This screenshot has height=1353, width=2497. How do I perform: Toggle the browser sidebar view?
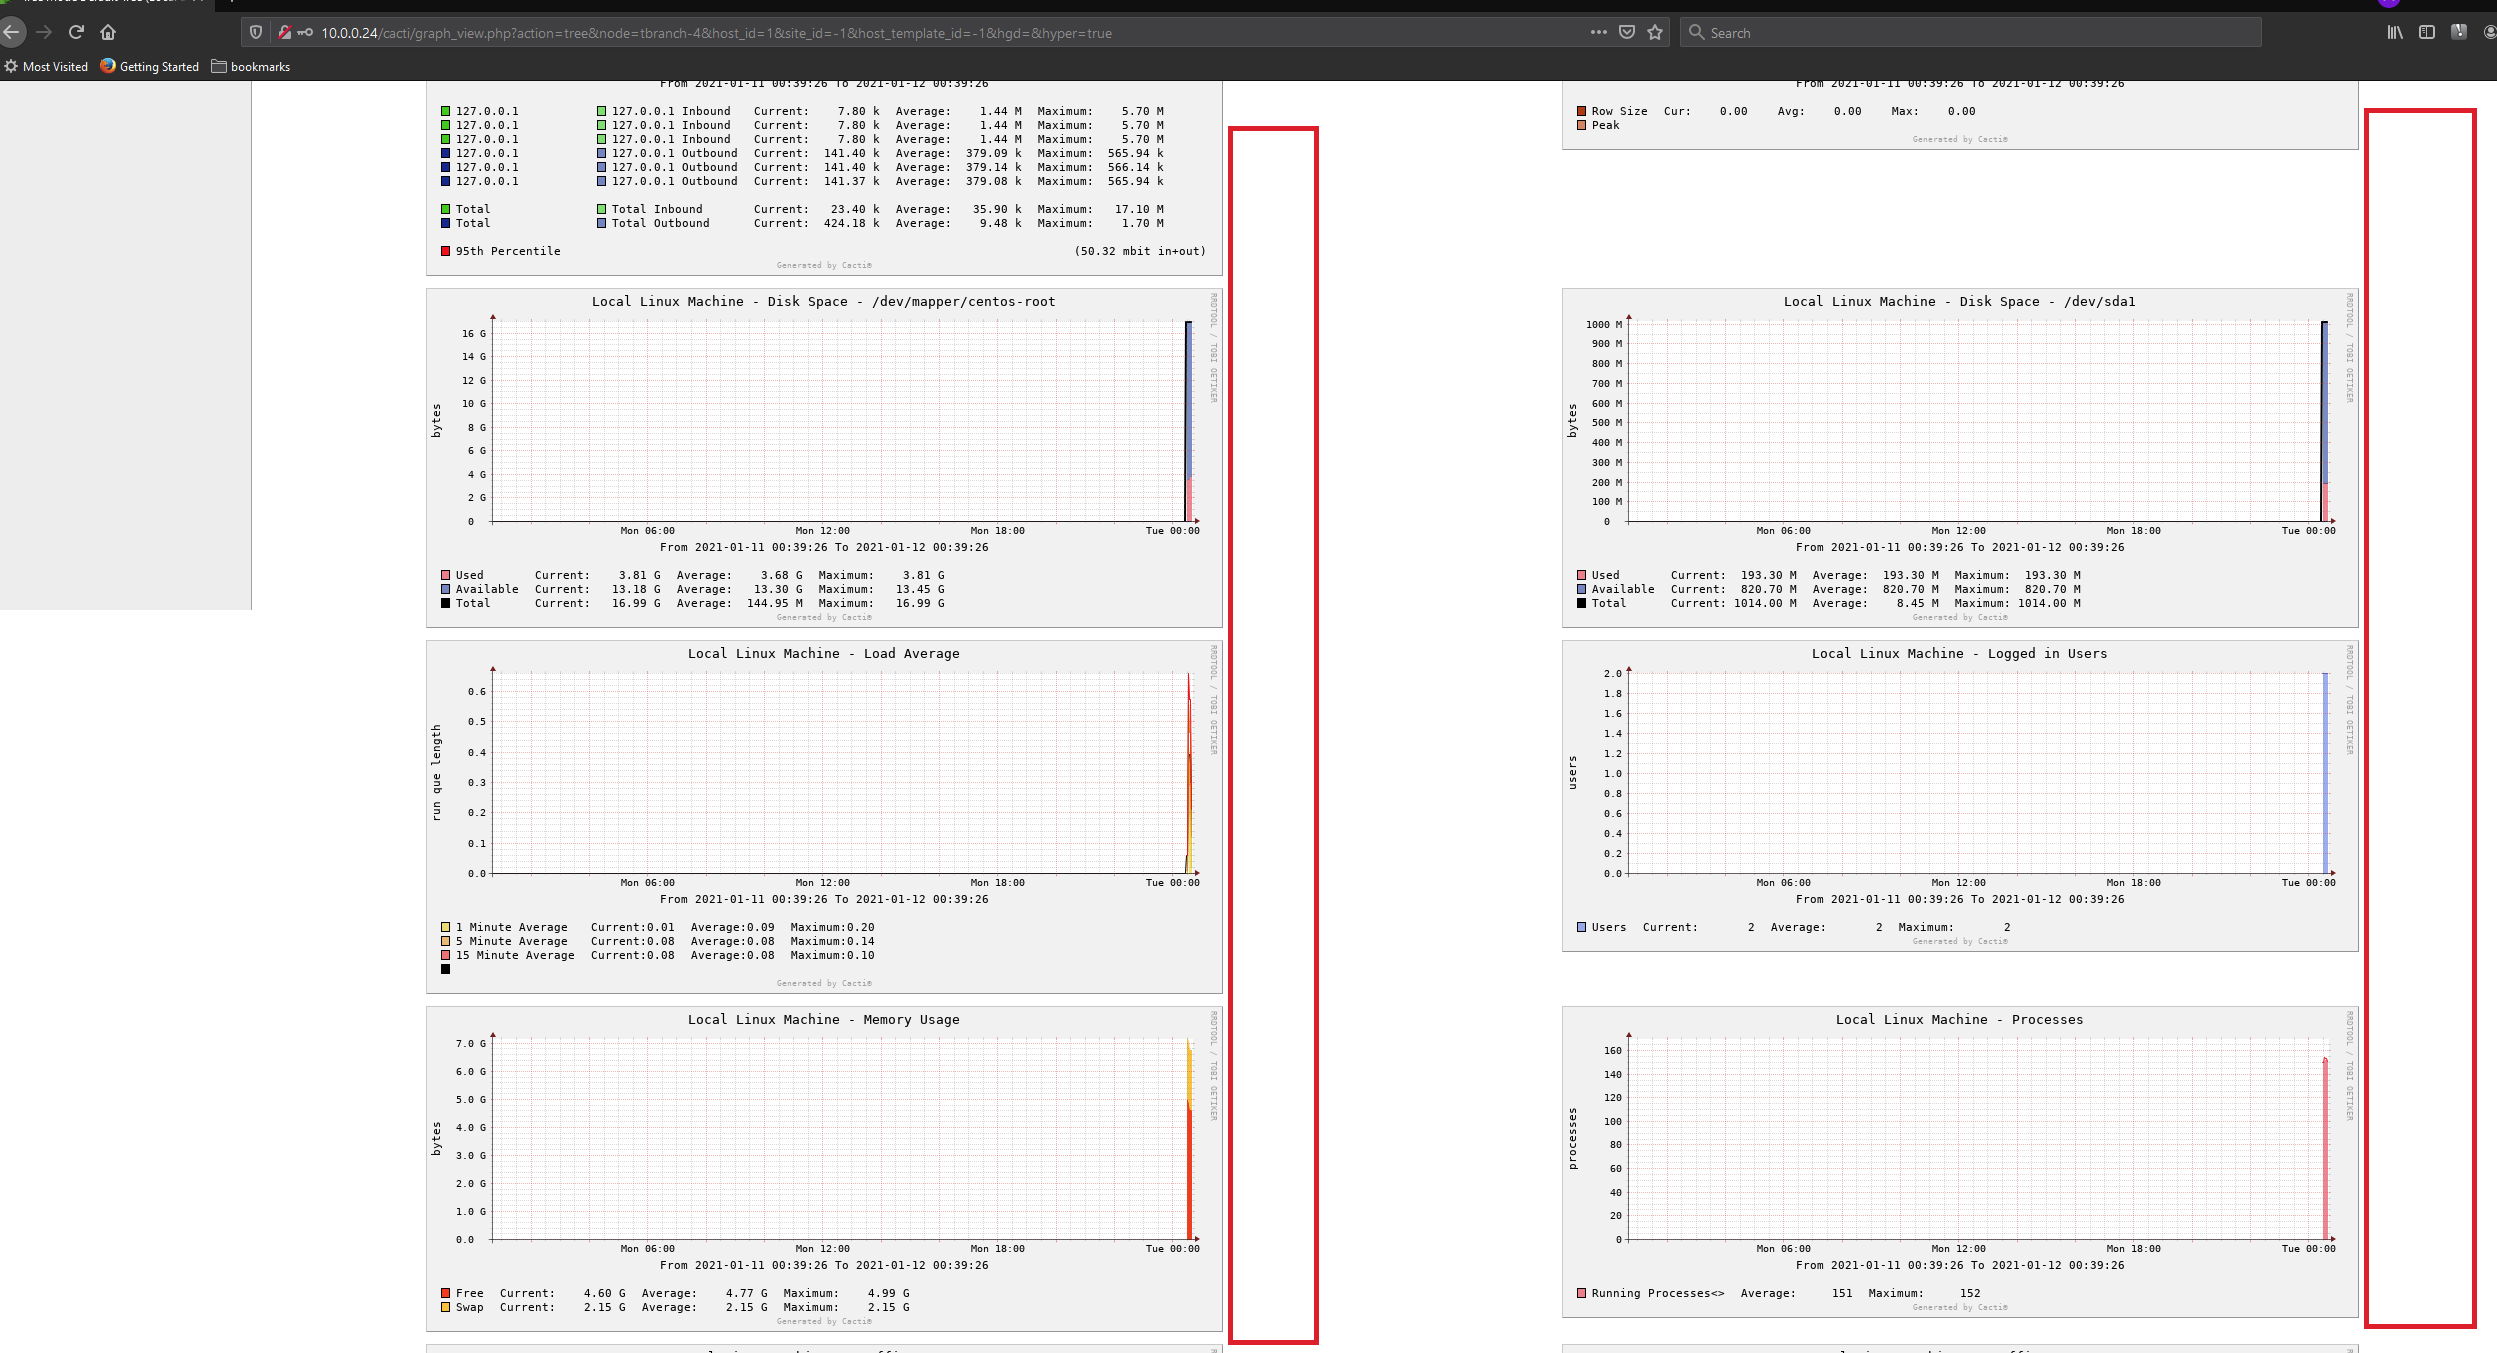[2425, 33]
